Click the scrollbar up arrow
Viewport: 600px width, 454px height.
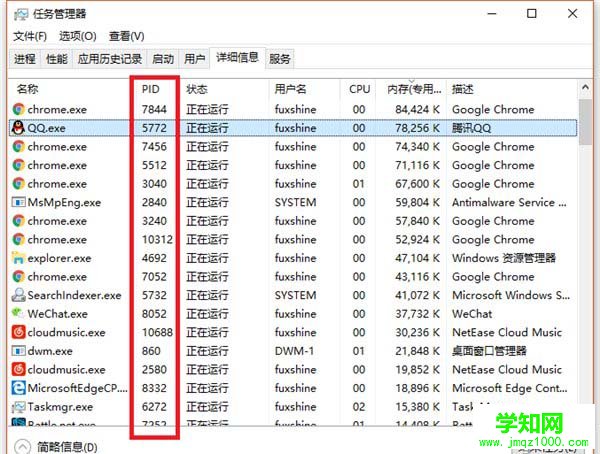click(585, 88)
